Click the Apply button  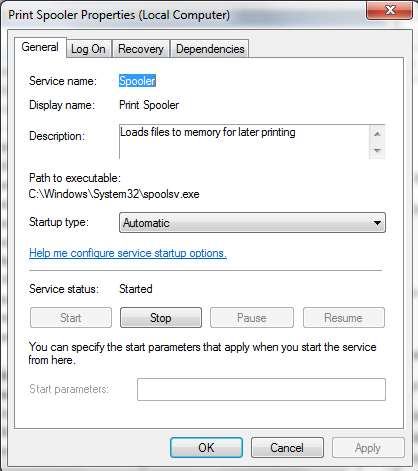[368, 448]
